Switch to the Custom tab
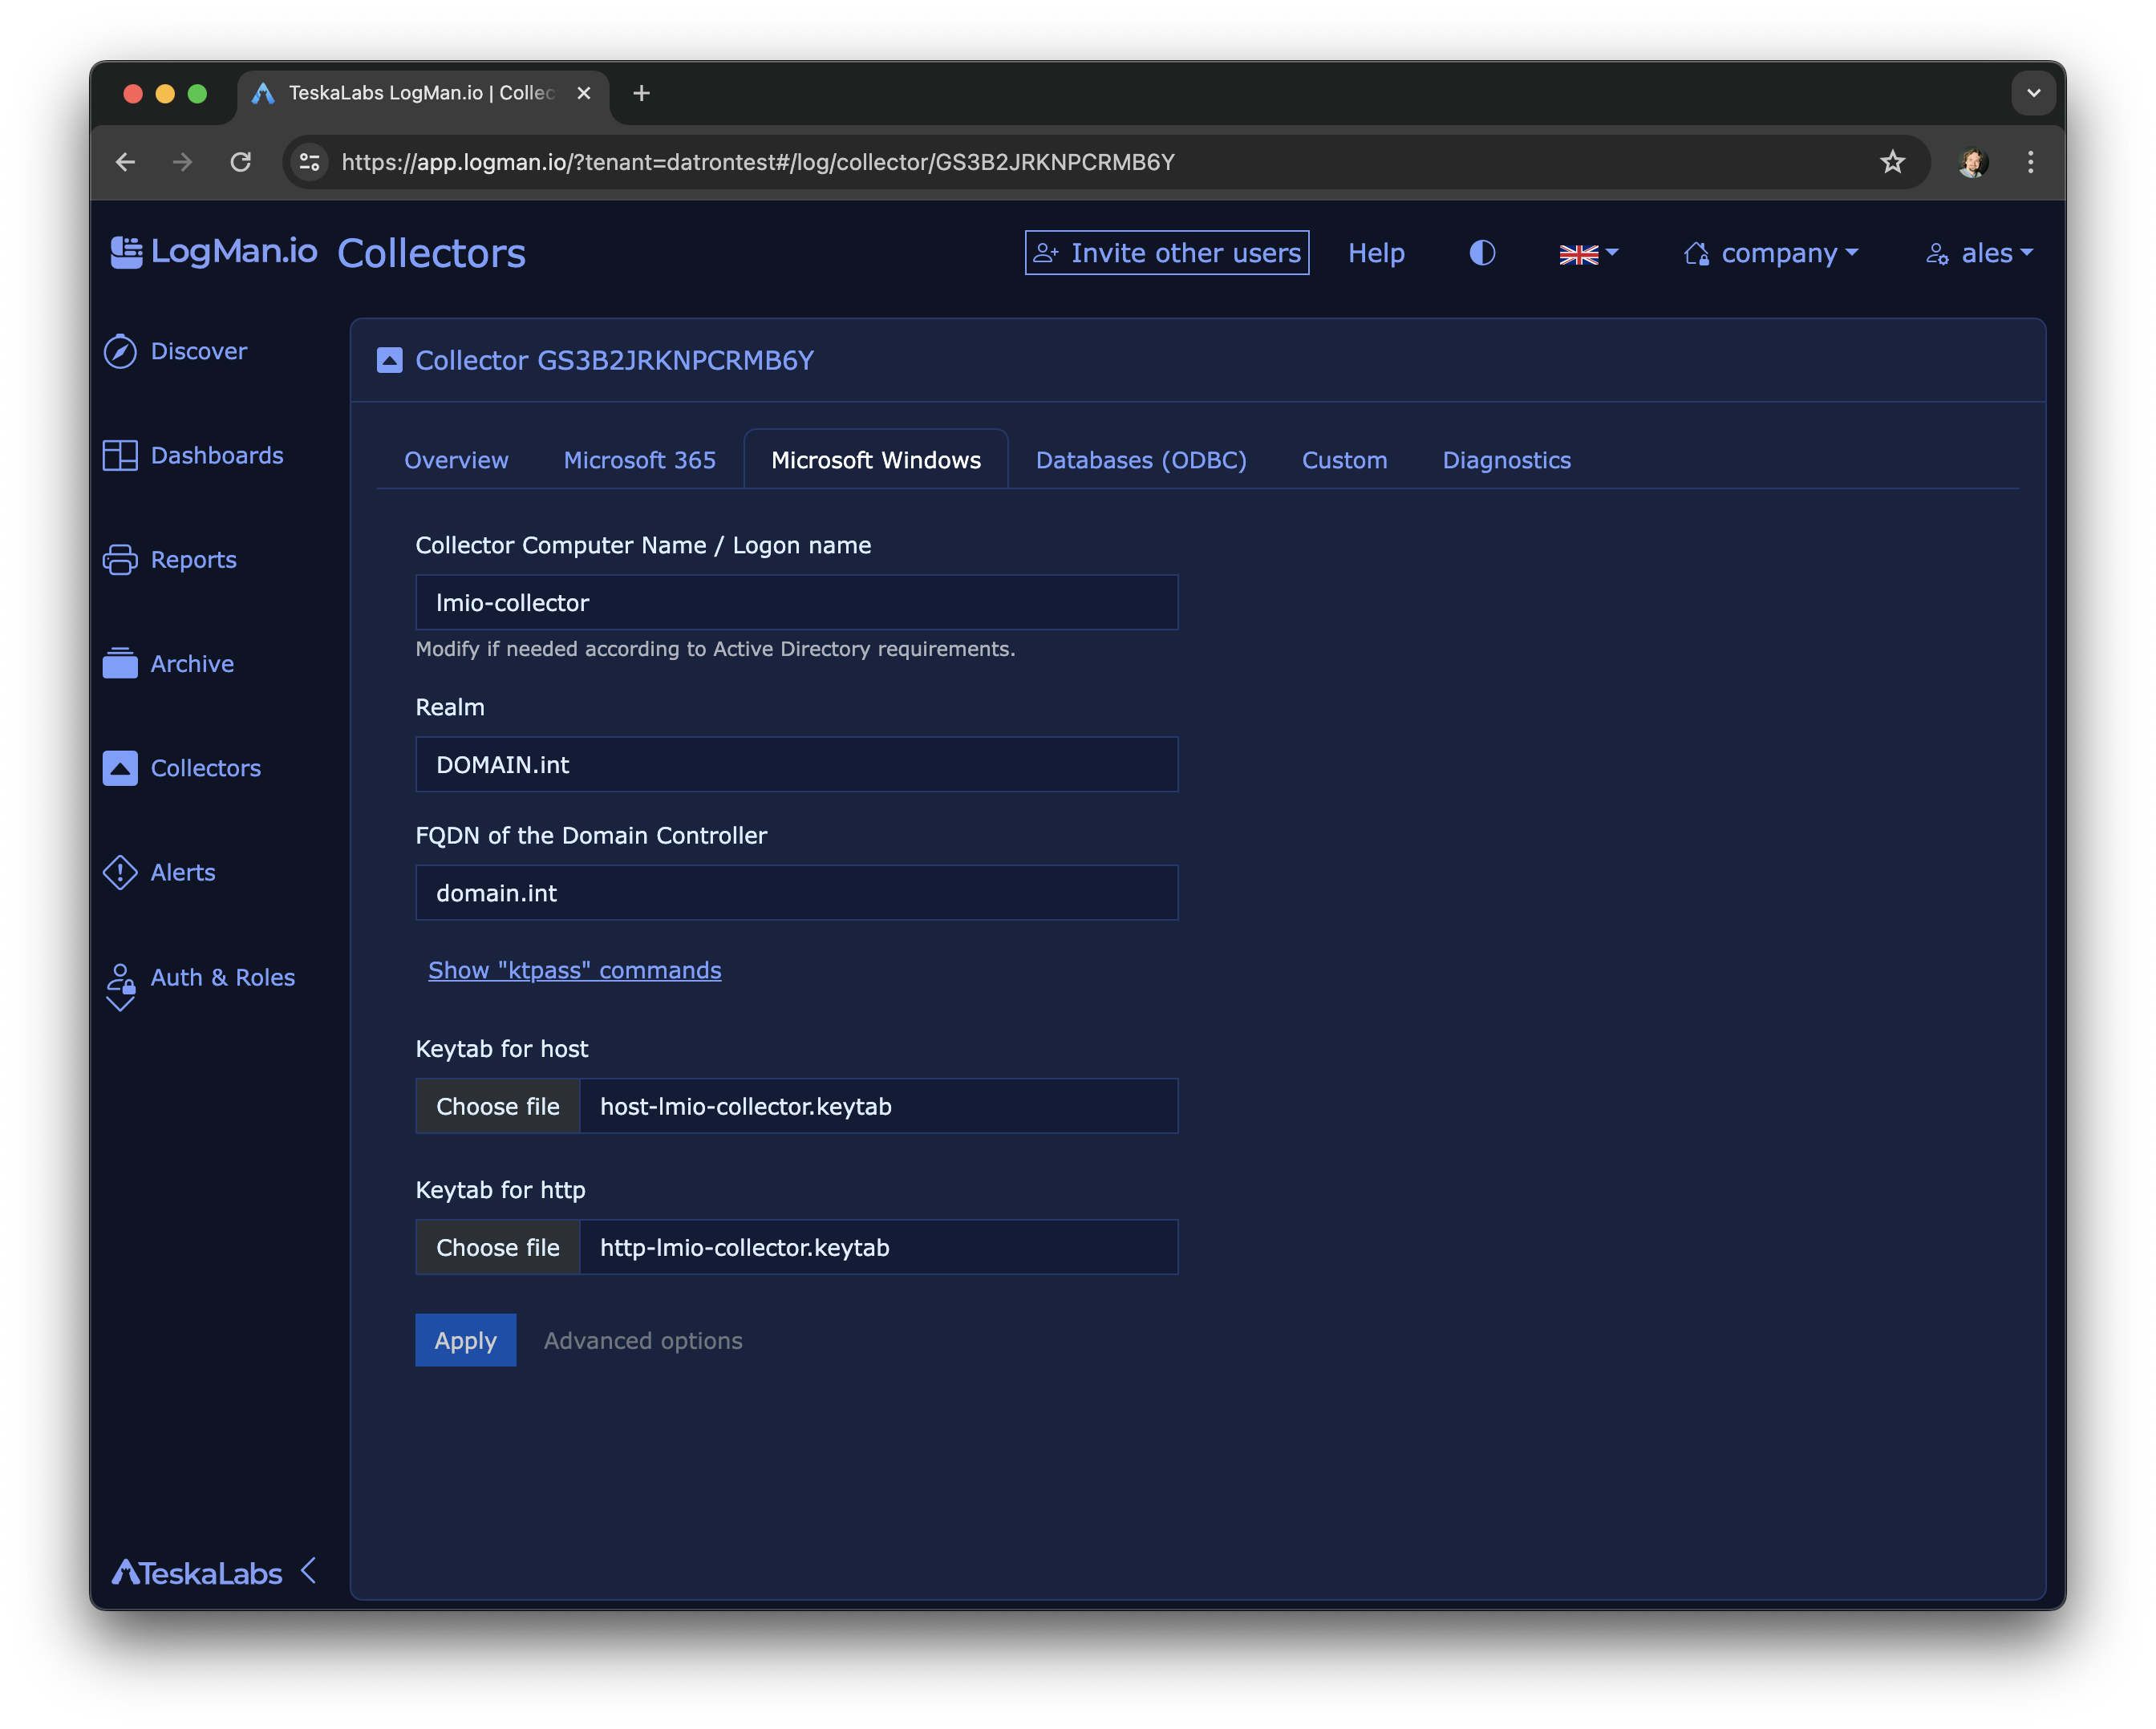The image size is (2156, 1729). [1344, 460]
